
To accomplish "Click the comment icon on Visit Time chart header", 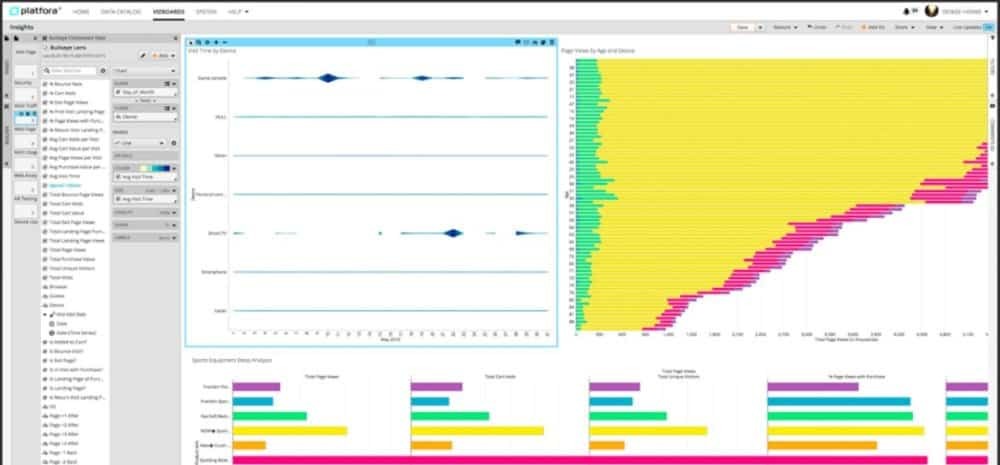I will [516, 42].
